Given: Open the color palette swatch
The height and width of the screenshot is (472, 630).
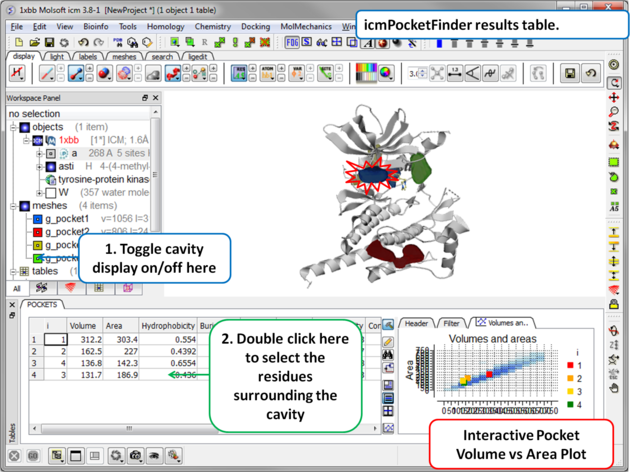Looking at the screenshot, I should [x=367, y=74].
